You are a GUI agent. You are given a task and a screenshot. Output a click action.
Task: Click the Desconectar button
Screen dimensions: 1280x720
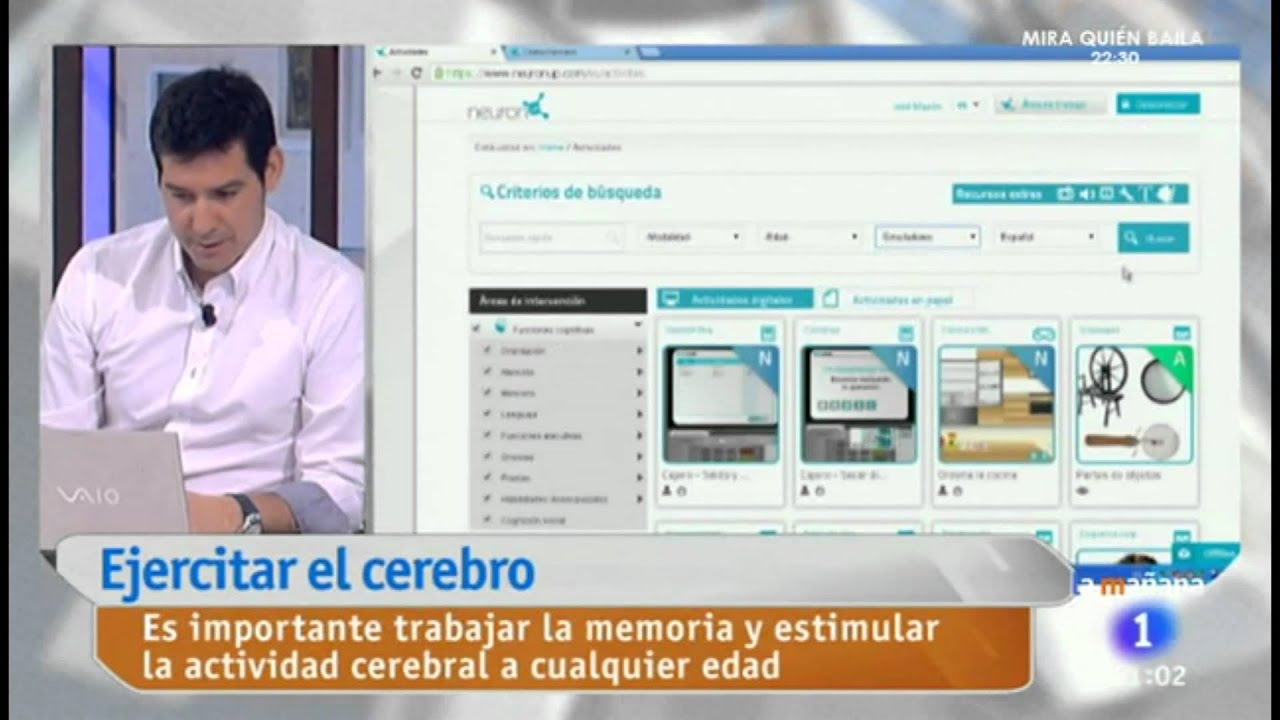point(1158,104)
